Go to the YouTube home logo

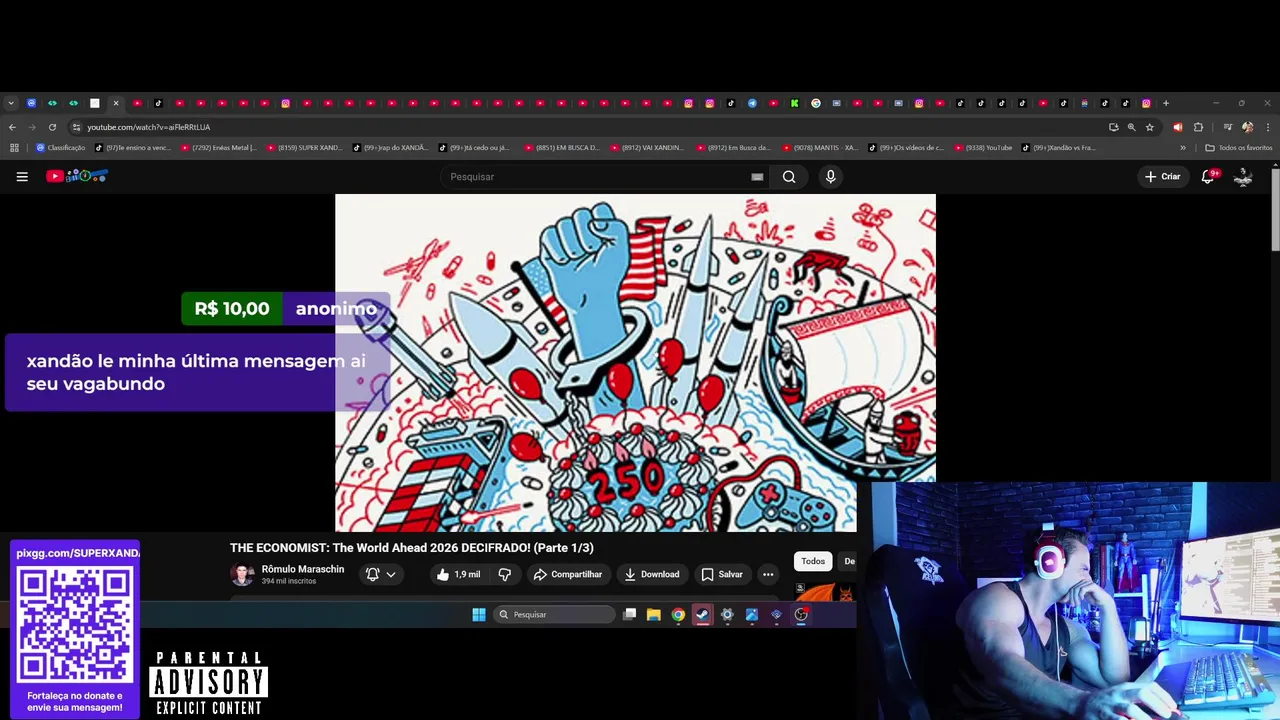[x=77, y=176]
